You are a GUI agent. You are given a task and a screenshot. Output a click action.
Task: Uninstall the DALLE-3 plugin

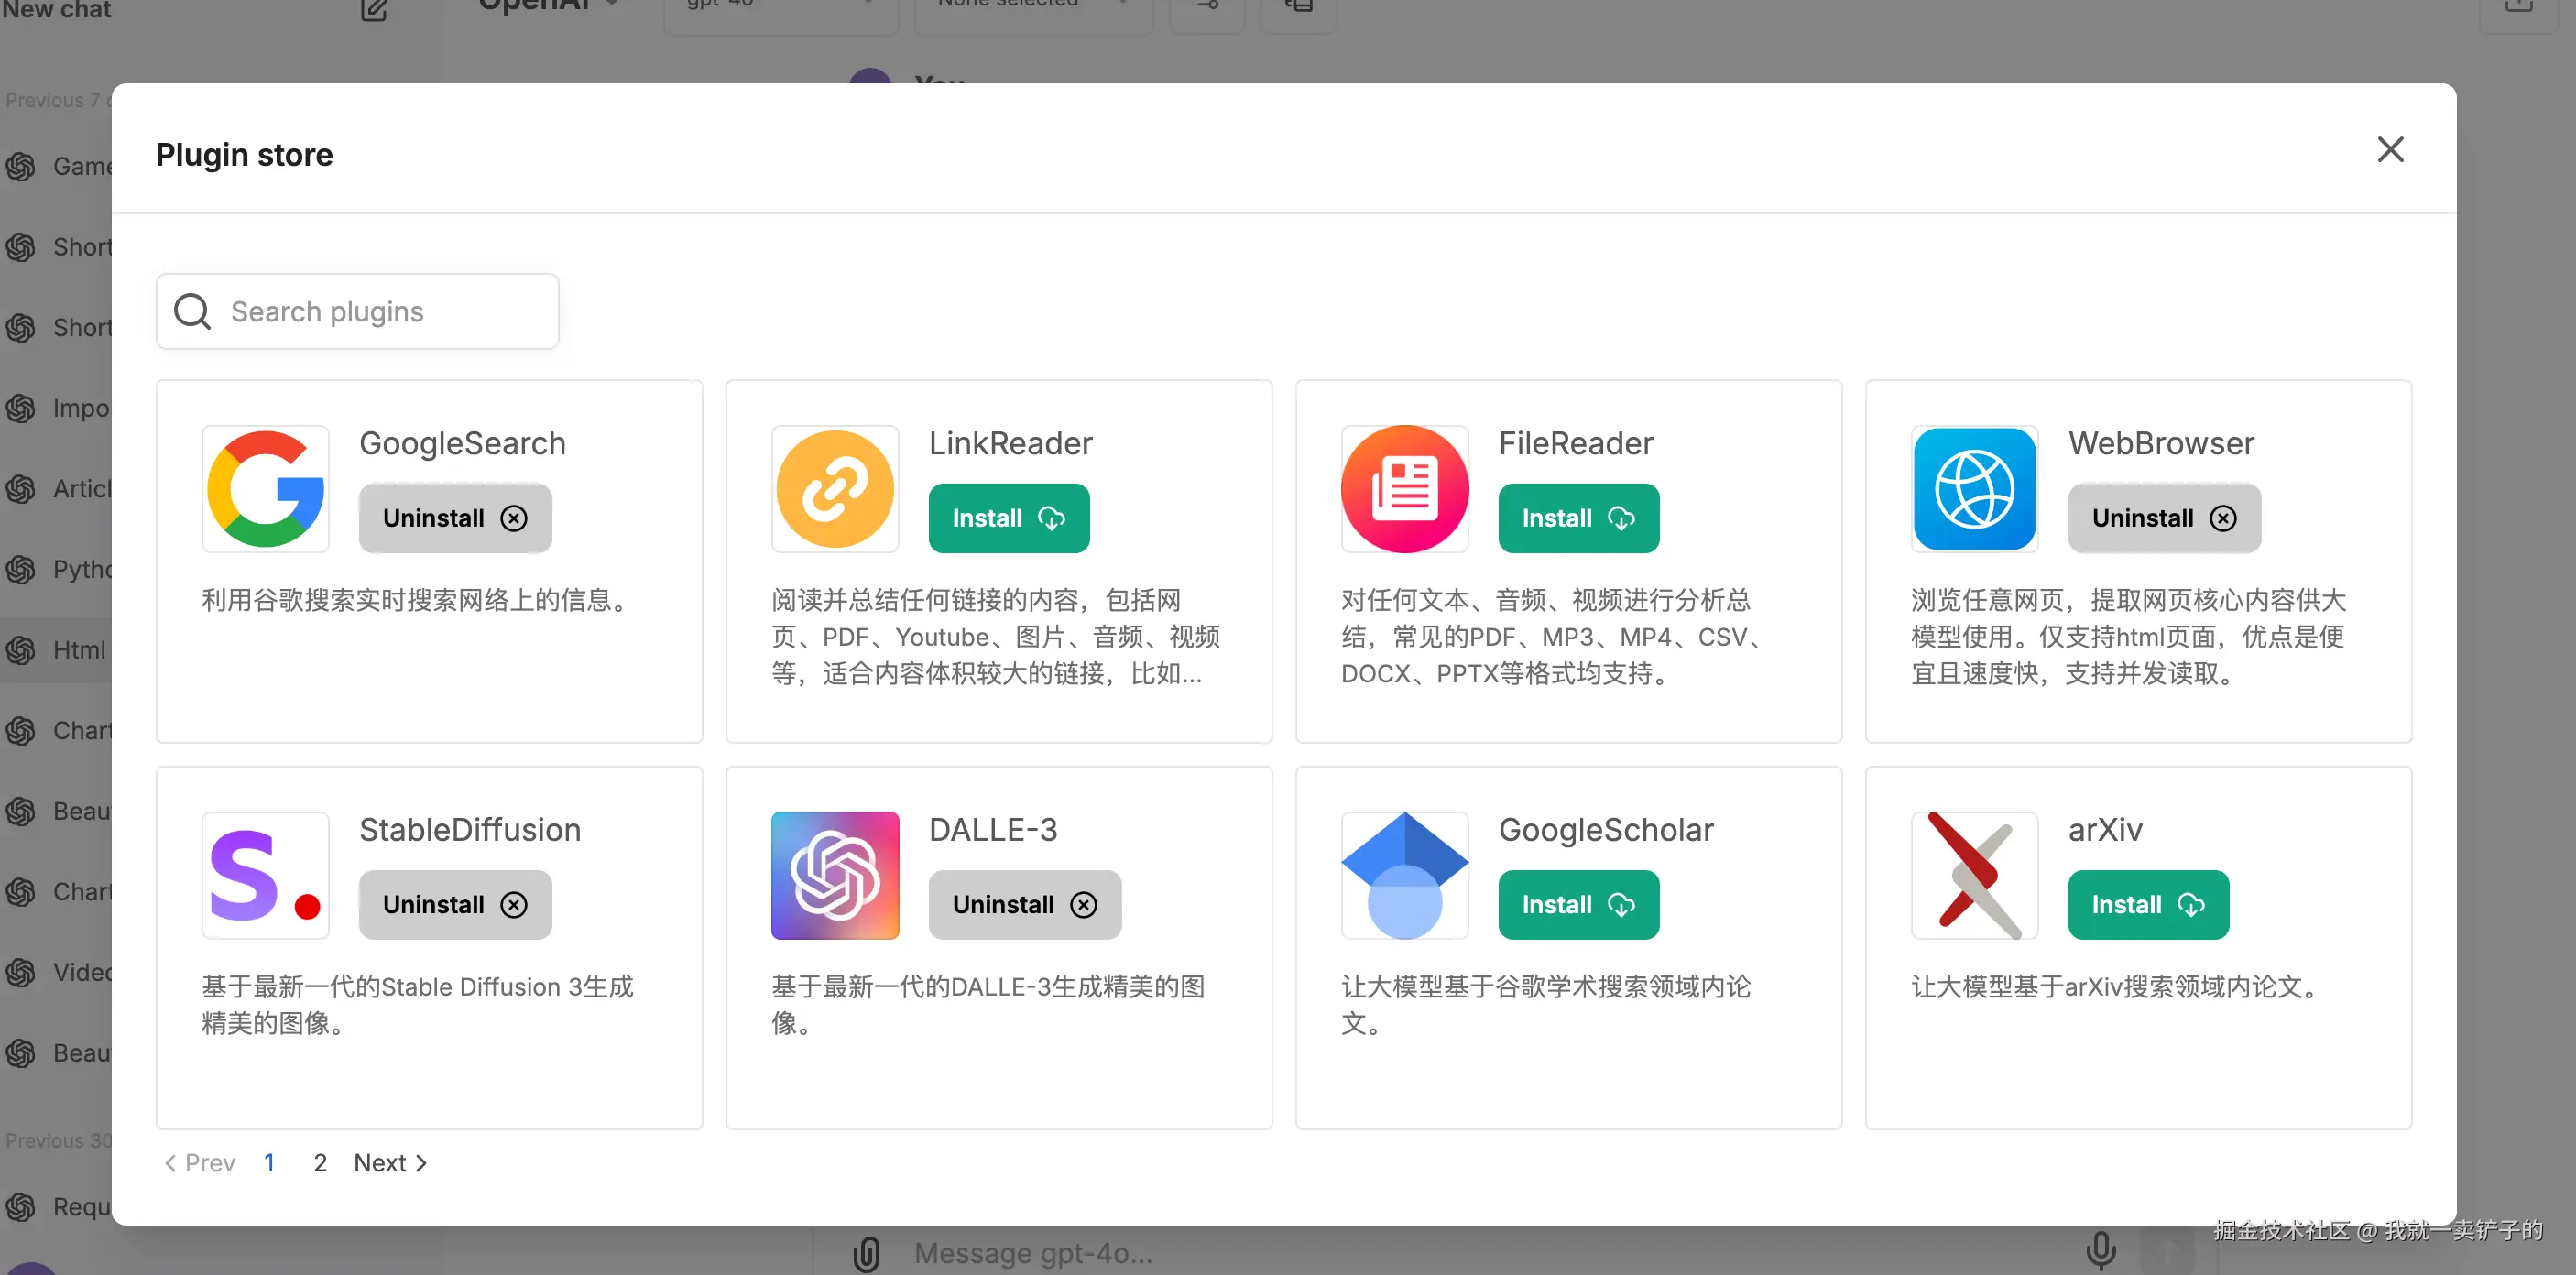[1024, 904]
